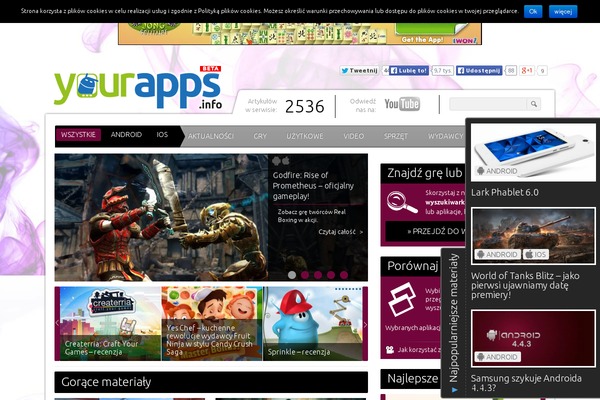The width and height of the screenshot is (600, 400).
Task: Click the overlapping squares compare icon
Action: (402, 299)
